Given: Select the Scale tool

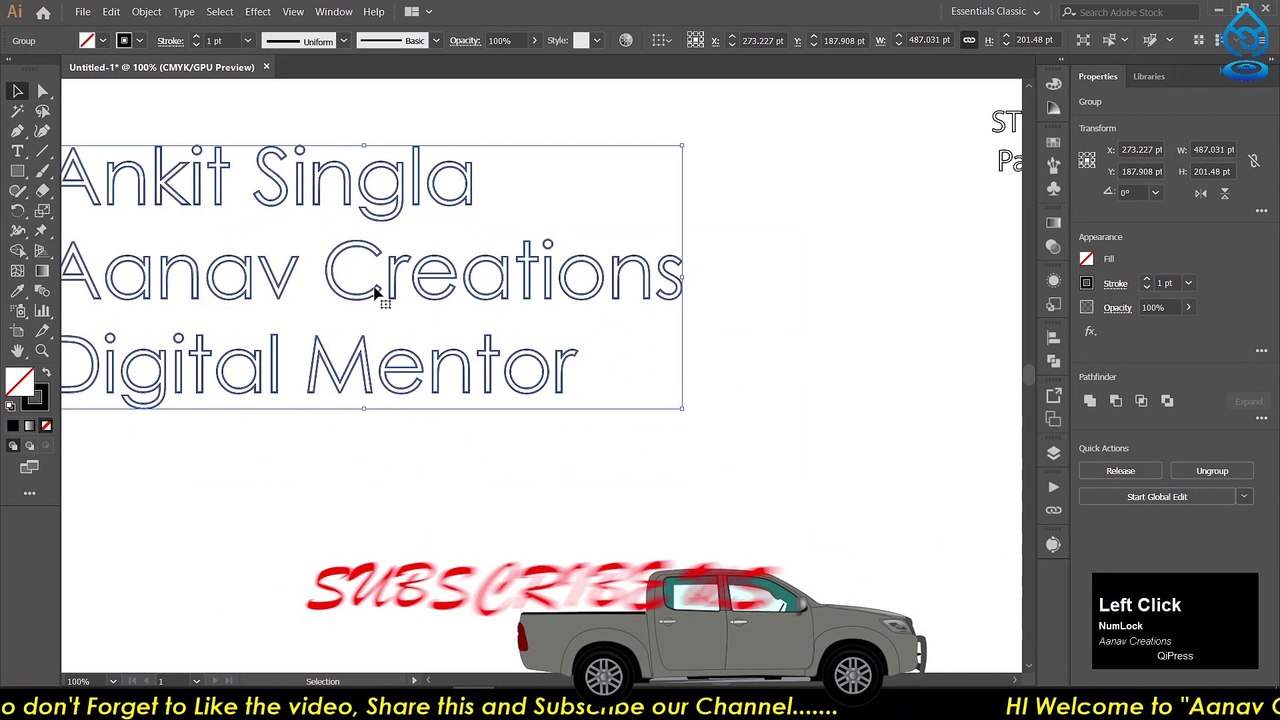Looking at the screenshot, I should point(42,211).
